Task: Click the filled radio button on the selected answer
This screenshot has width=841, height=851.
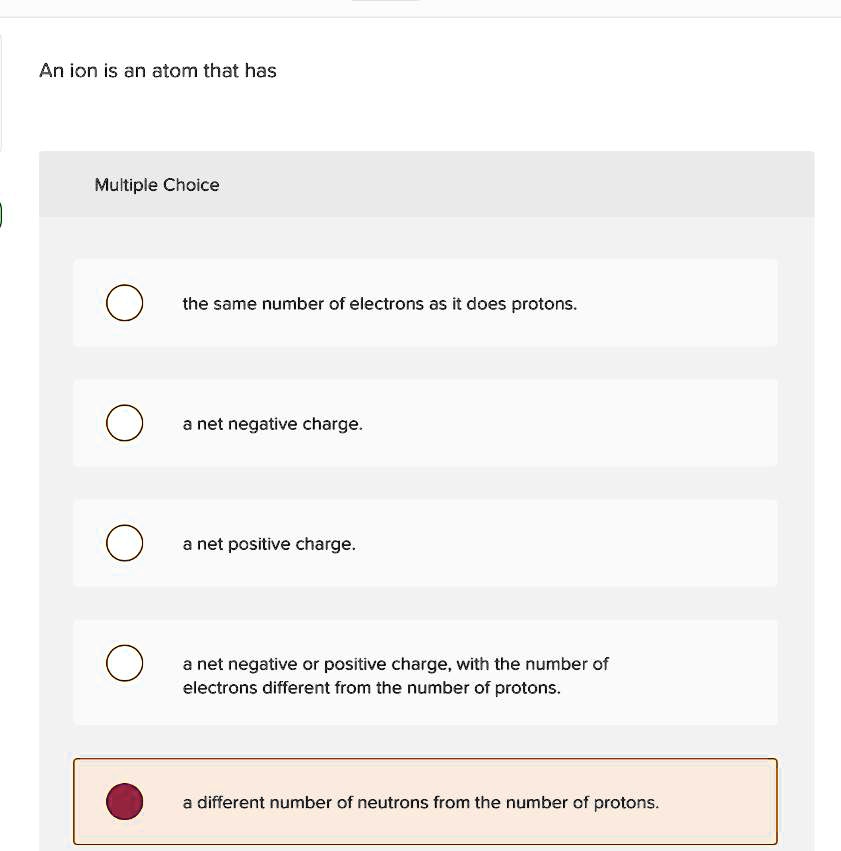Action: (x=124, y=801)
